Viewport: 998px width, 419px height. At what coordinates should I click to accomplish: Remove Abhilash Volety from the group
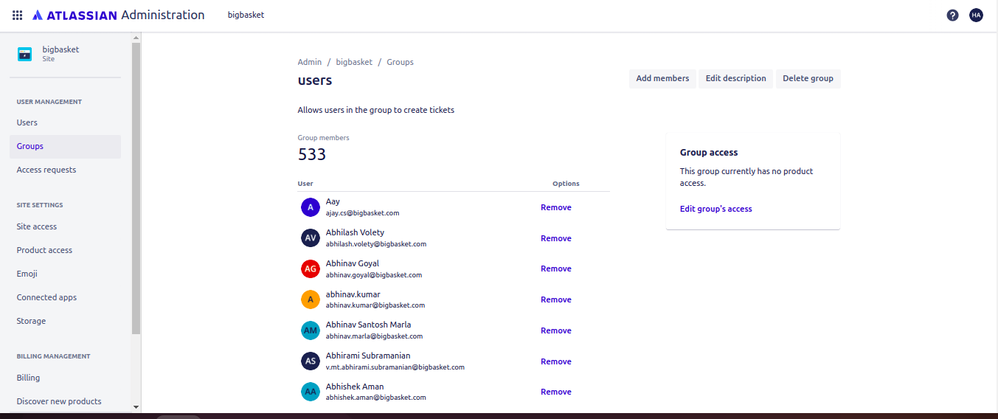pos(556,238)
